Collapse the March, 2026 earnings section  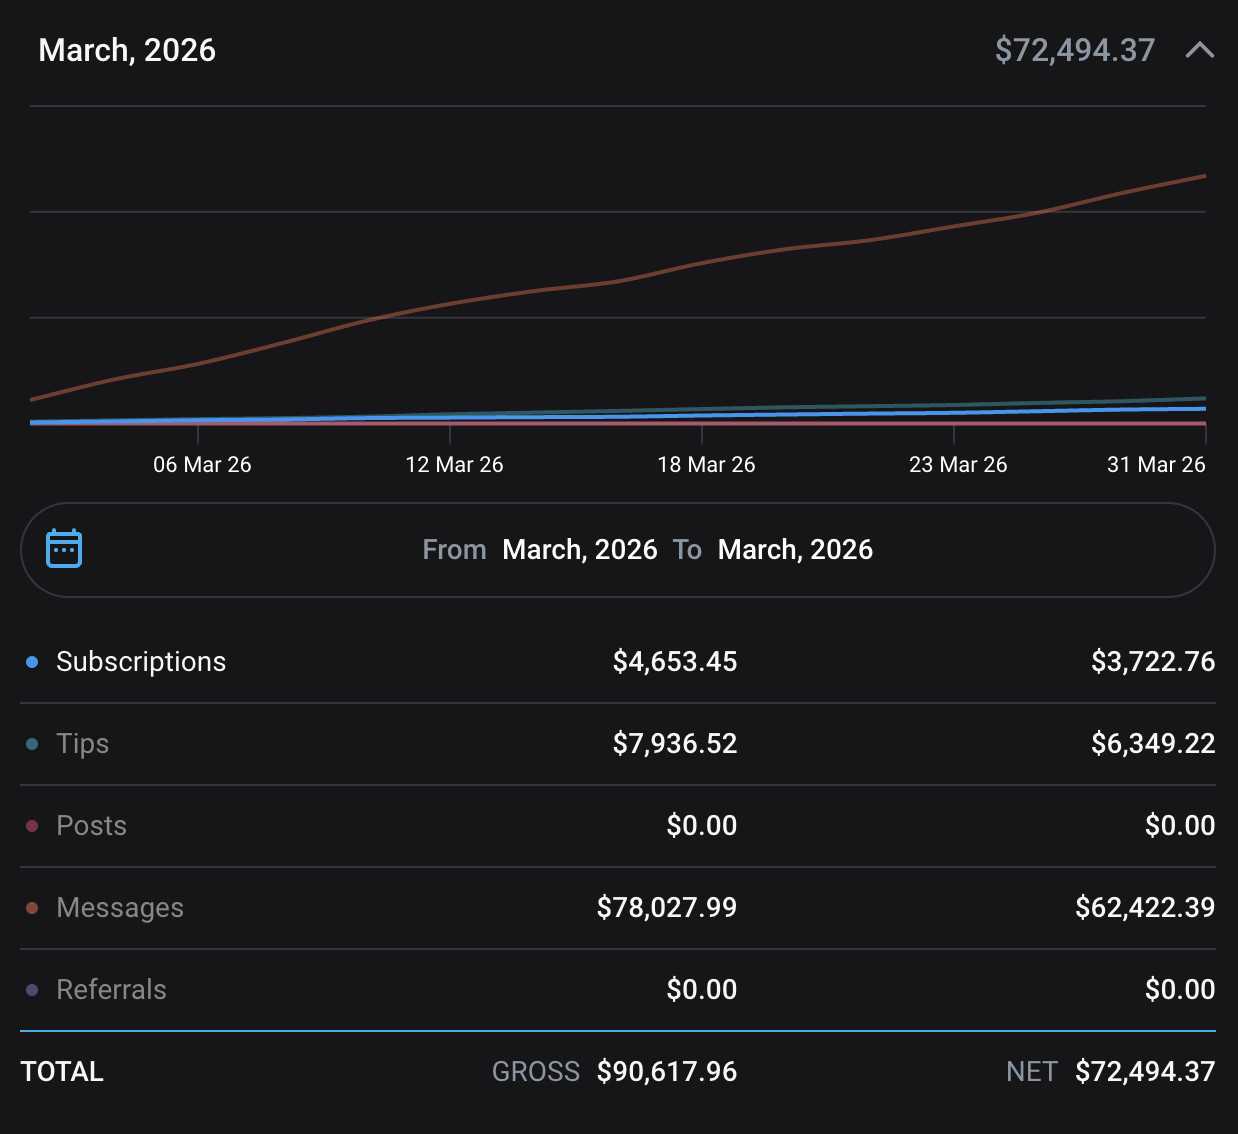1199,50
